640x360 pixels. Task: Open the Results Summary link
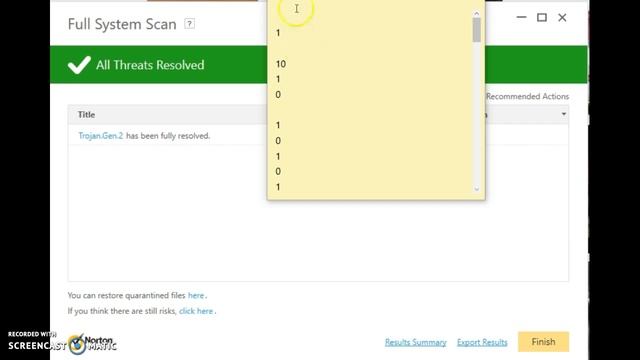pos(416,342)
